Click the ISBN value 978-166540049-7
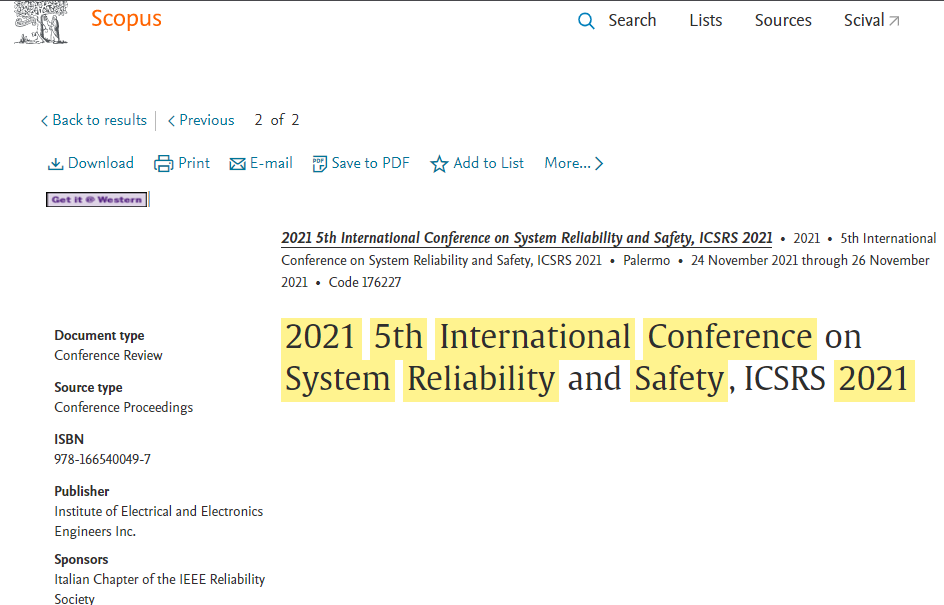Image resolution: width=944 pixels, height=605 pixels. 102,459
